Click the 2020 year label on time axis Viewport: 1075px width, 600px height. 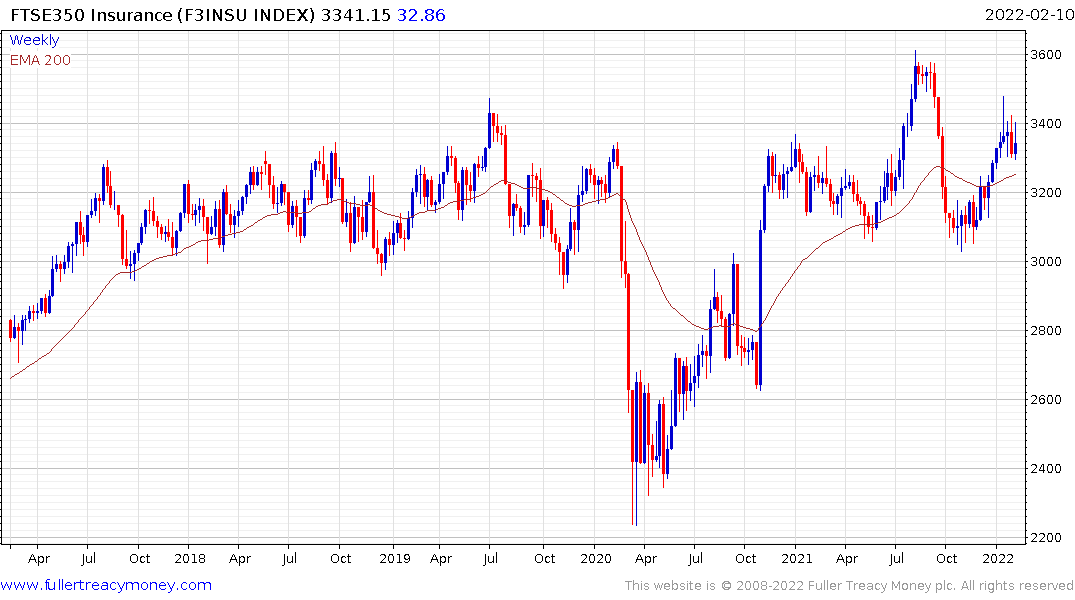pyautogui.click(x=596, y=558)
